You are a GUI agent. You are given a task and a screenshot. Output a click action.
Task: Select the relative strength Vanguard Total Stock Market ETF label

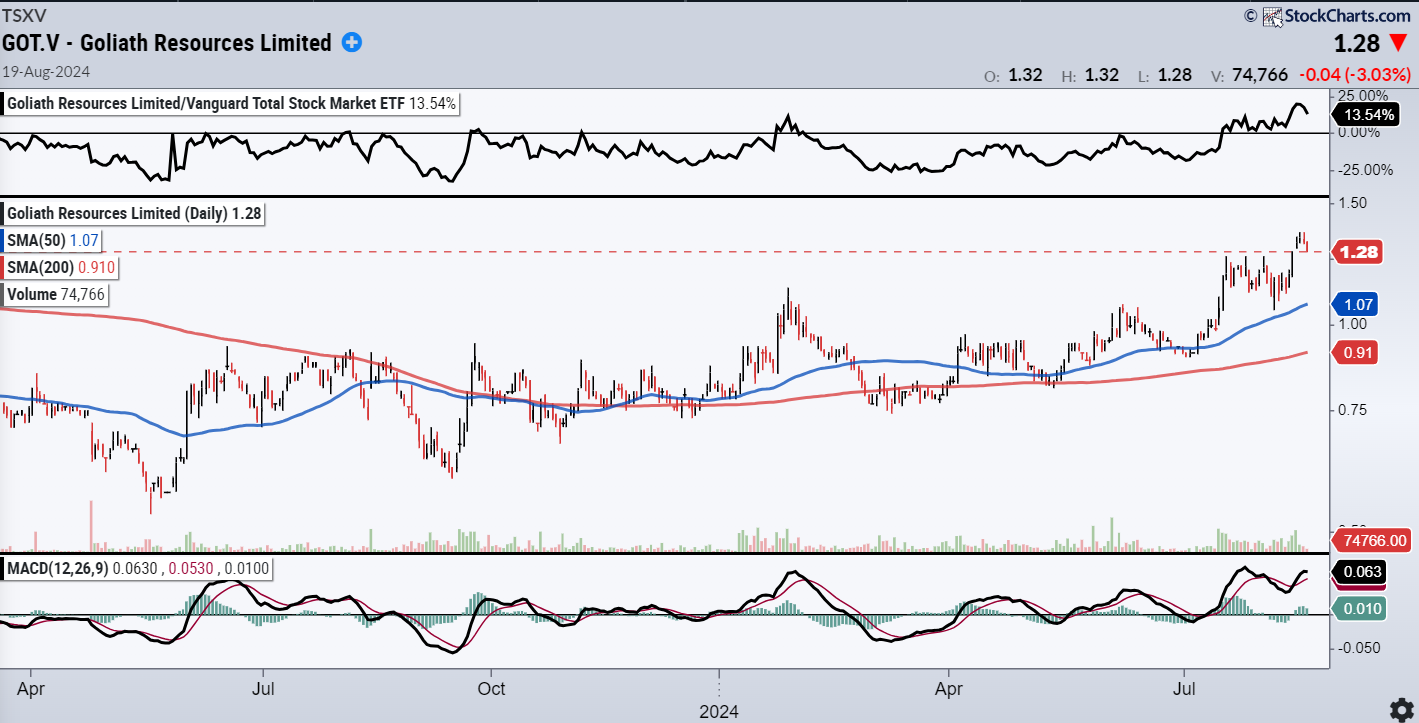click(x=232, y=103)
